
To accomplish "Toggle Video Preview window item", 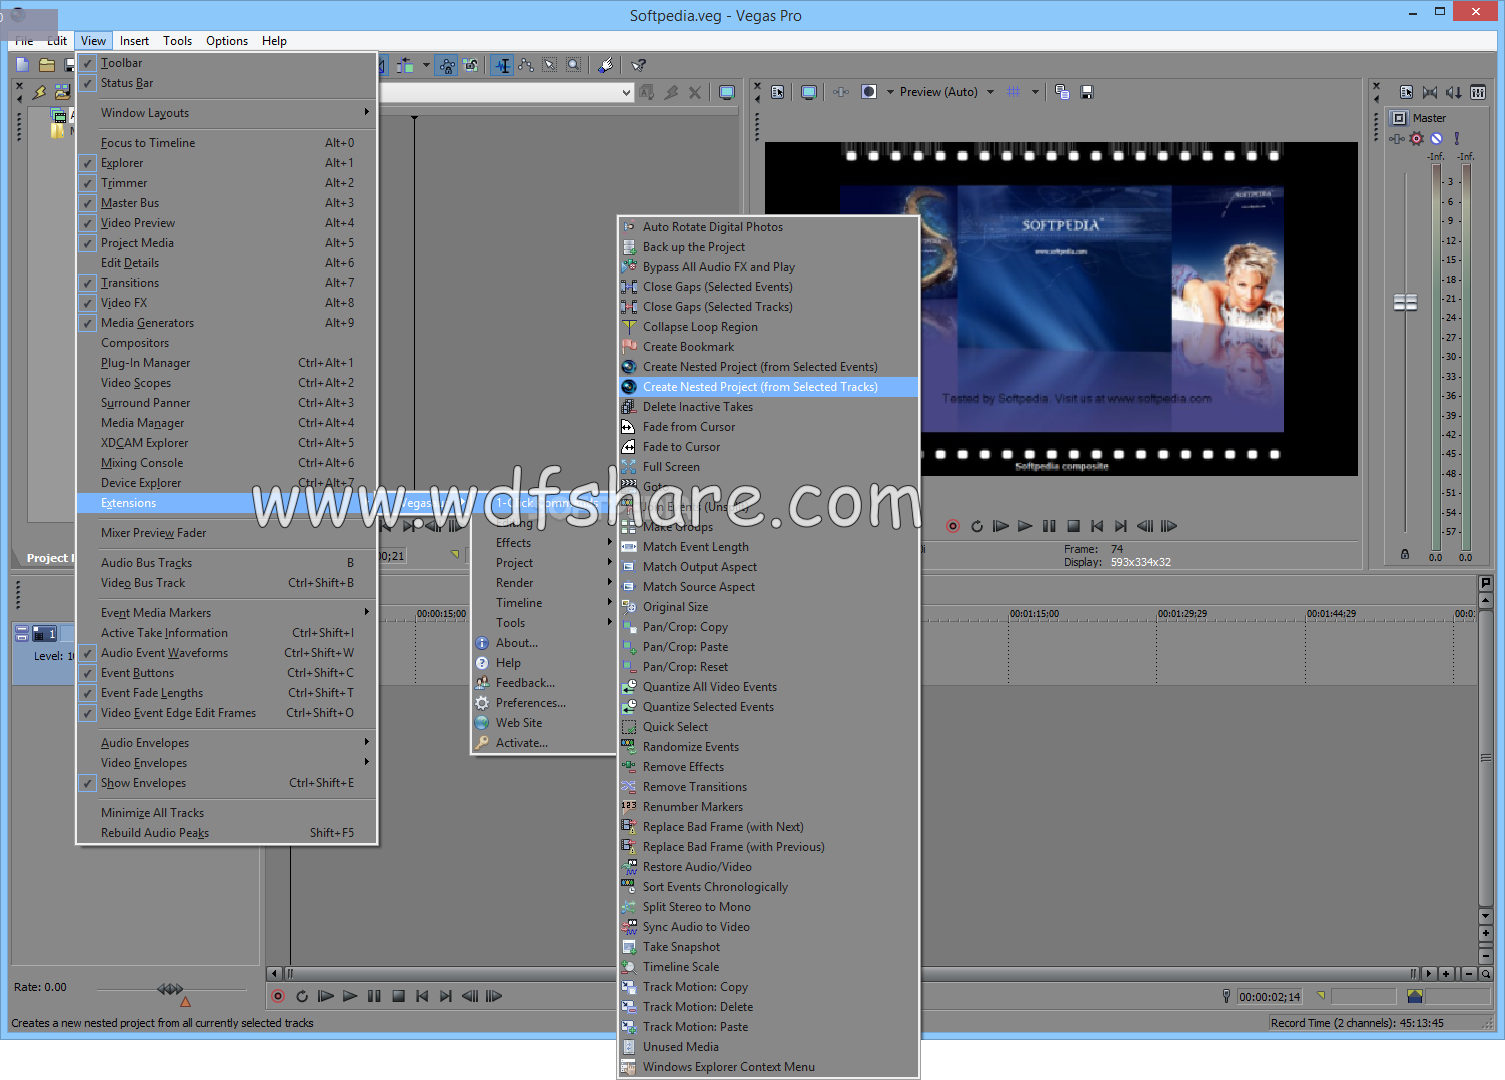I will [227, 223].
